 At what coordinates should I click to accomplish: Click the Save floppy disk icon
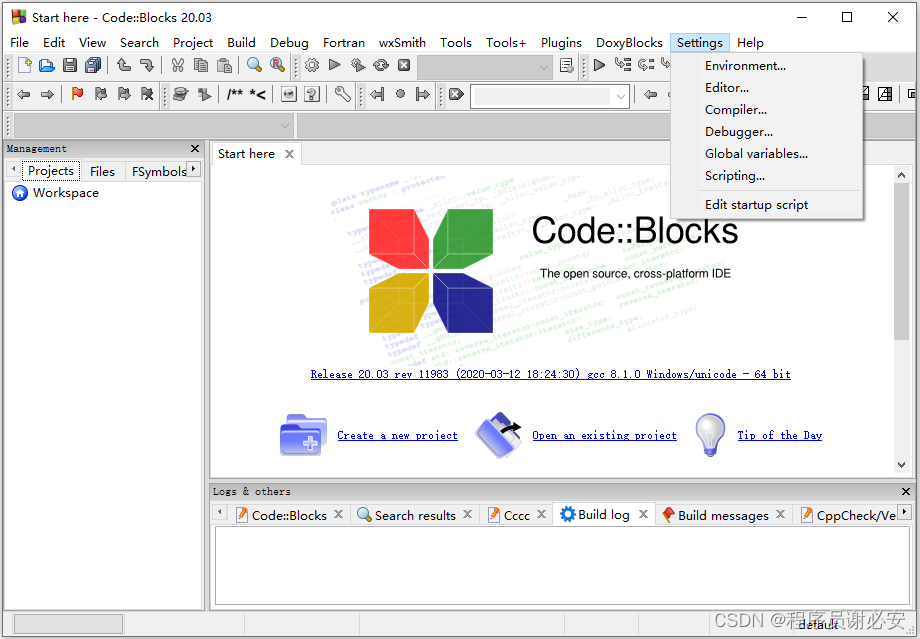click(70, 65)
